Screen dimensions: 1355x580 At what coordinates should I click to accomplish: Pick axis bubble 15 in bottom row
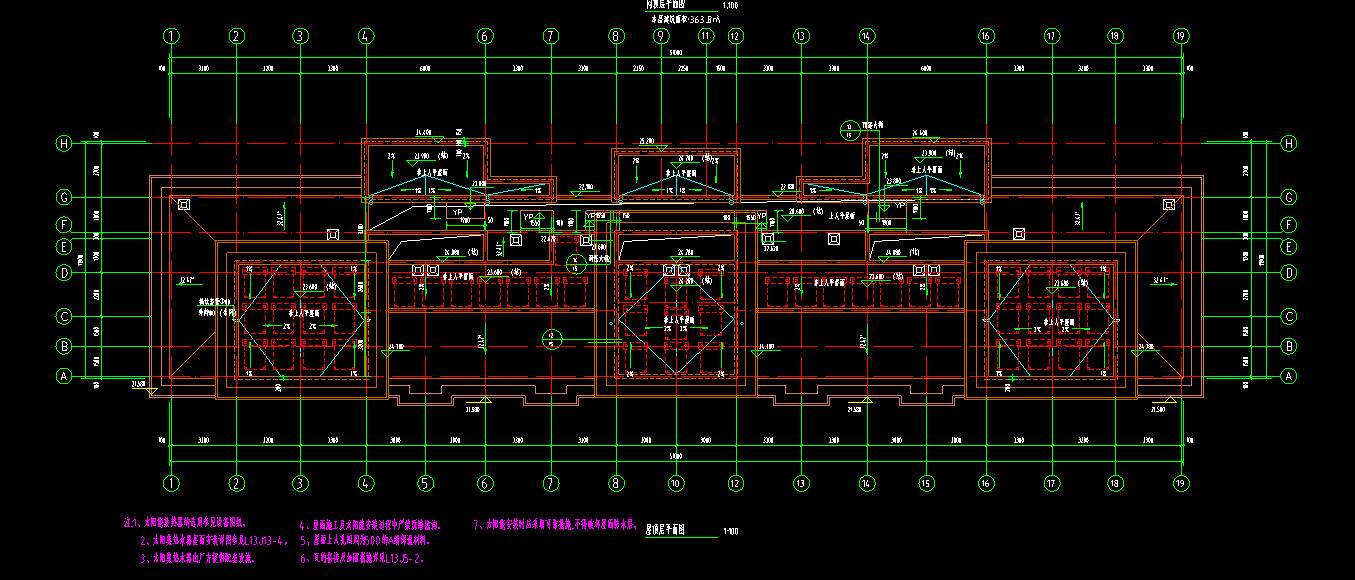pos(926,484)
